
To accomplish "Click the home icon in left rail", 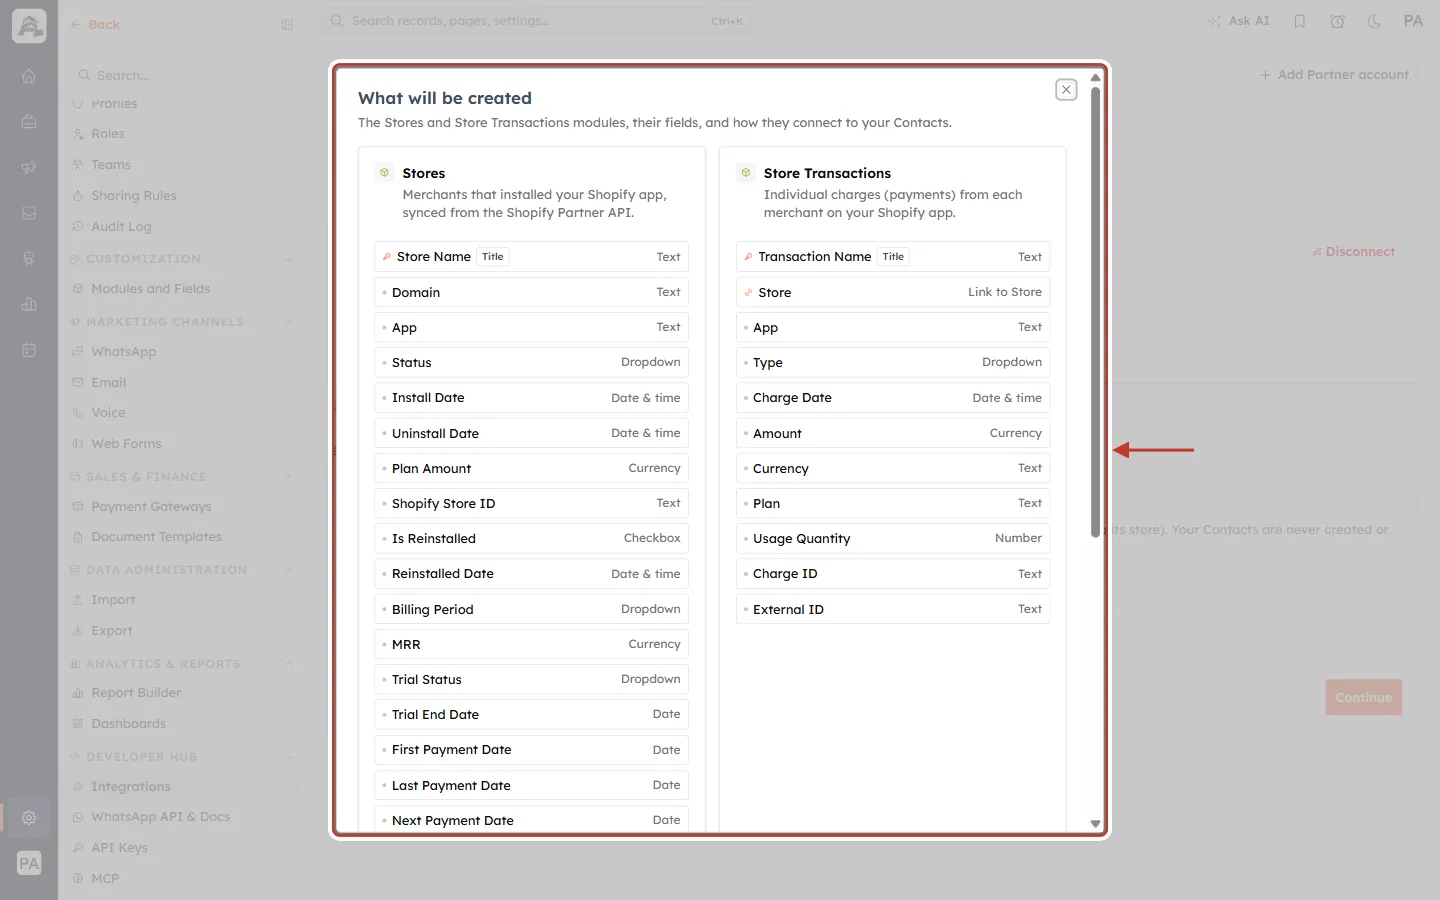I will pos(29,76).
